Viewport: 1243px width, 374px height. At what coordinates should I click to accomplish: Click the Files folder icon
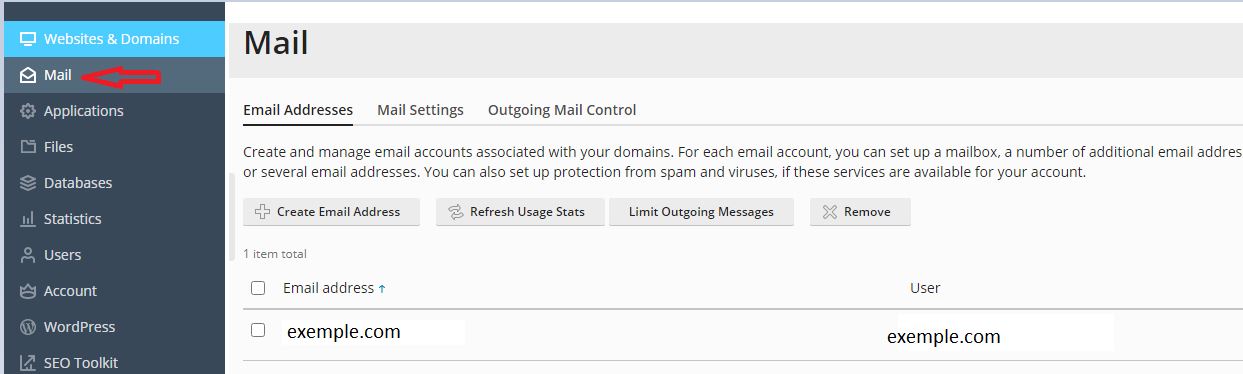point(28,147)
